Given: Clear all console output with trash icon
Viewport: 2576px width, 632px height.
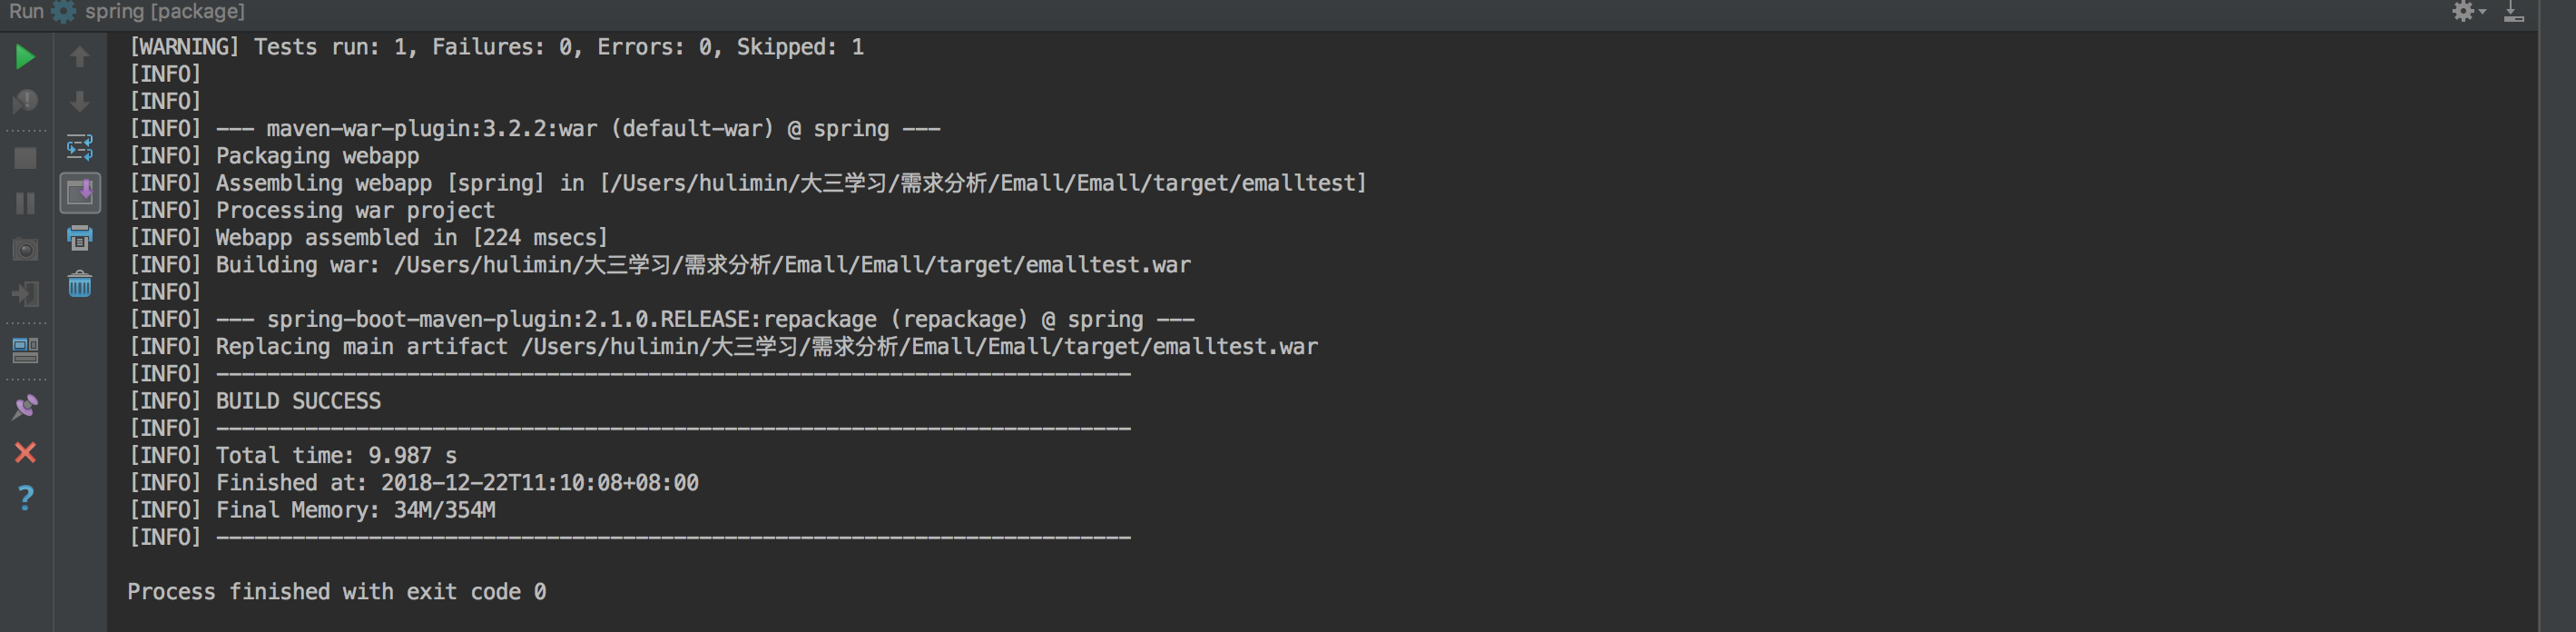Looking at the screenshot, I should click(x=80, y=284).
